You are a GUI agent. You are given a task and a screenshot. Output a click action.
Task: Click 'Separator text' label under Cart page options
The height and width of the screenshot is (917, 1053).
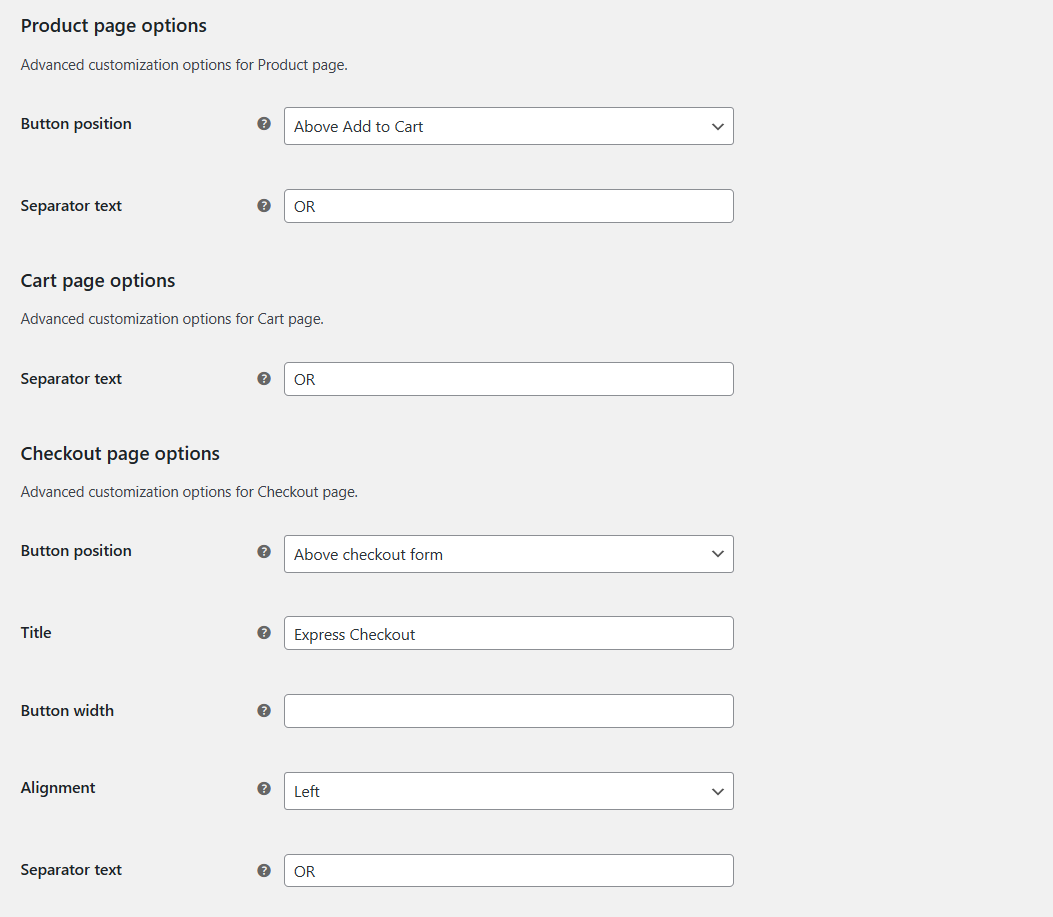(71, 379)
